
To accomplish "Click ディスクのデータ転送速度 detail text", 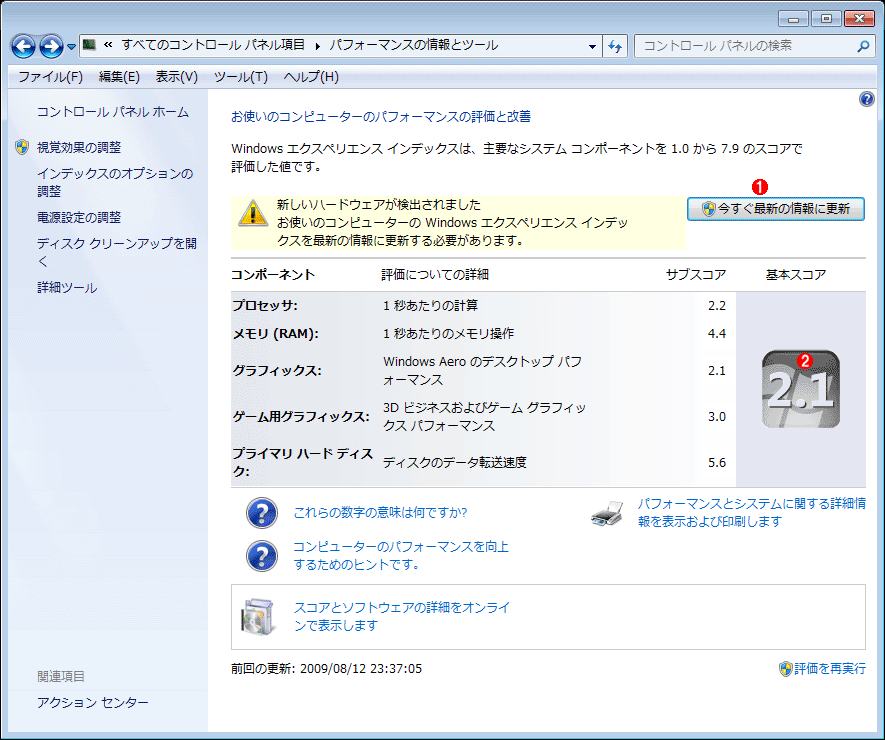I will [455, 462].
